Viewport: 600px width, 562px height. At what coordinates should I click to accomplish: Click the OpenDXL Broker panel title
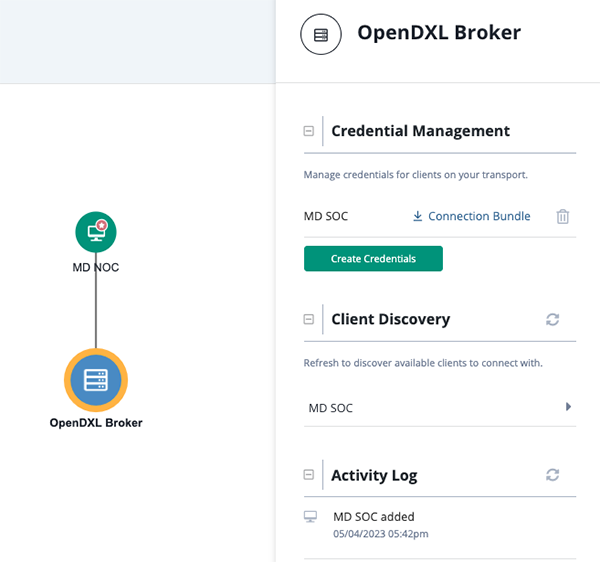439,33
